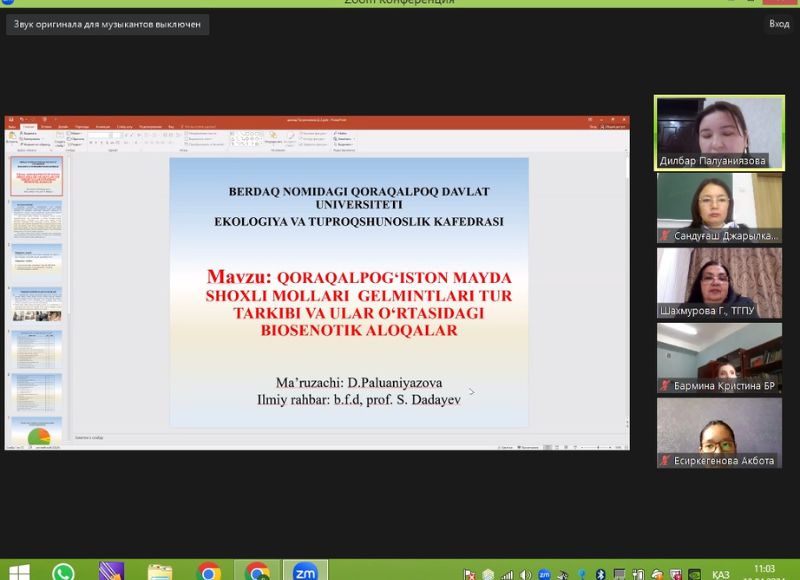Click the Zoom icon in the taskbar
This screenshot has width=800, height=580.
[x=305, y=572]
